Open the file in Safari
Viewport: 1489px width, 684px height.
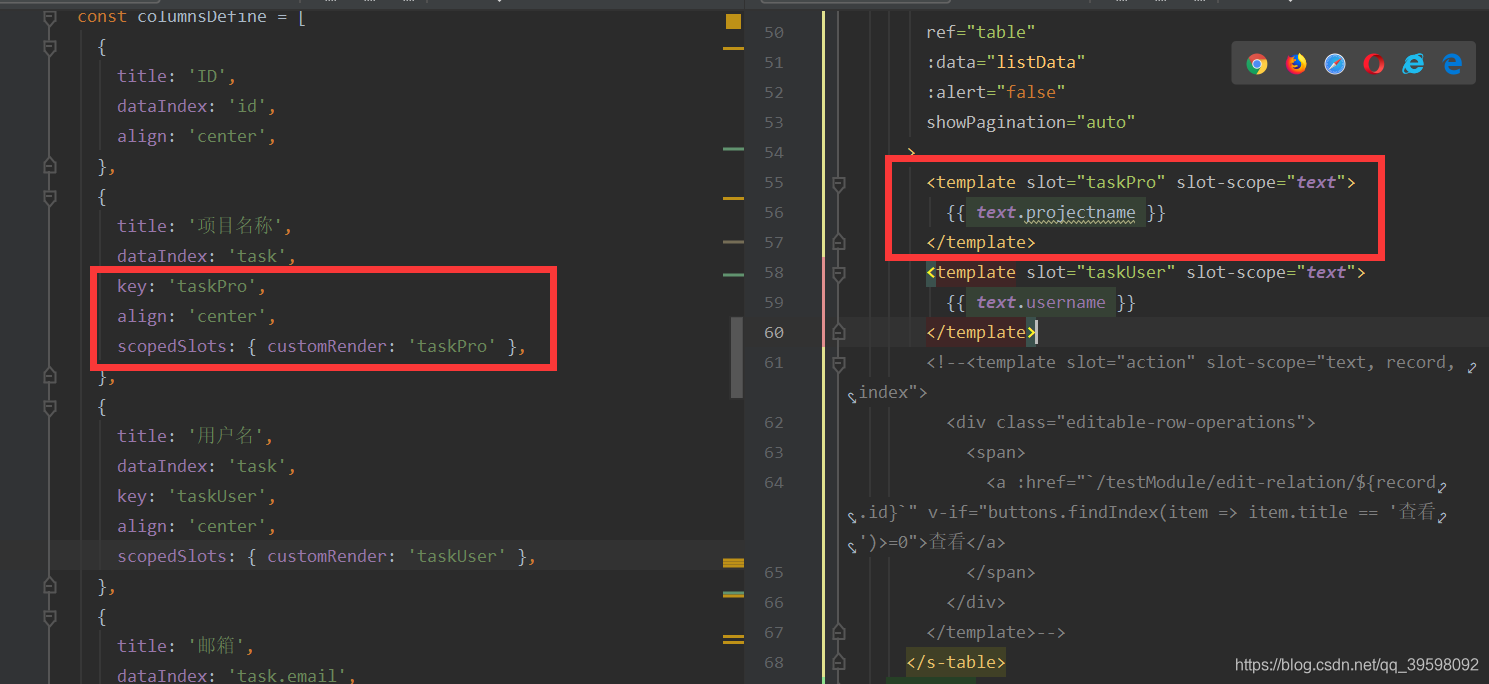click(1335, 63)
